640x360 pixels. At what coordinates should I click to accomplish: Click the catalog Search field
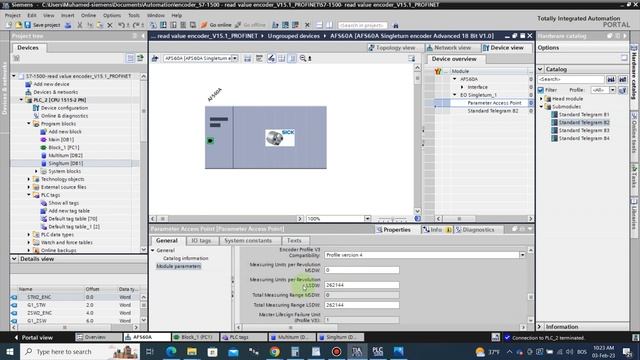(x=571, y=79)
